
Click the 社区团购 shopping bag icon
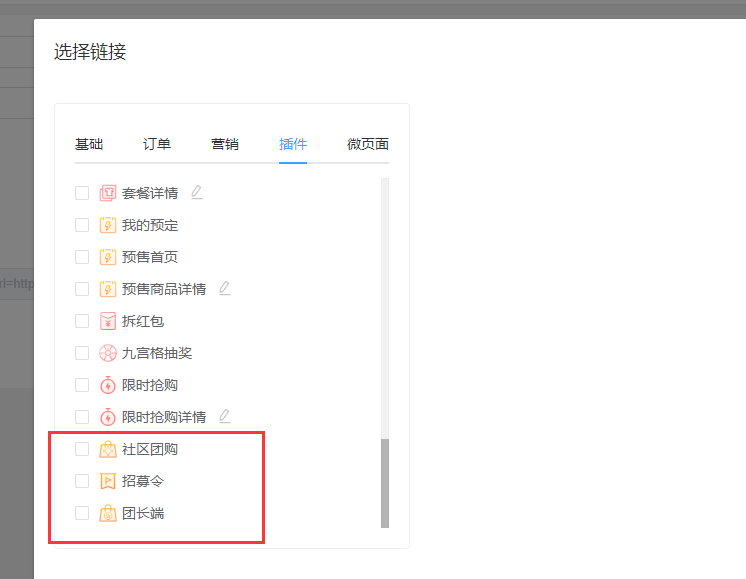coord(108,449)
